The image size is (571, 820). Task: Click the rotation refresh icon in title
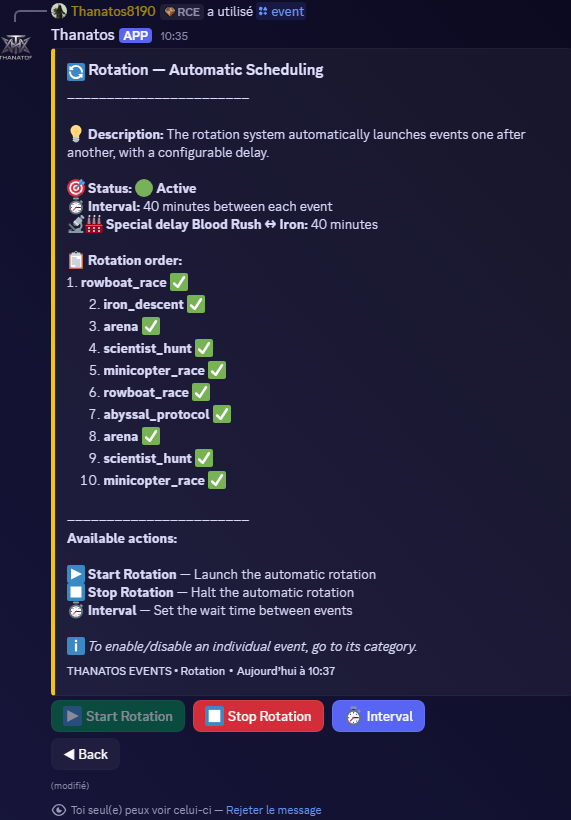76,71
